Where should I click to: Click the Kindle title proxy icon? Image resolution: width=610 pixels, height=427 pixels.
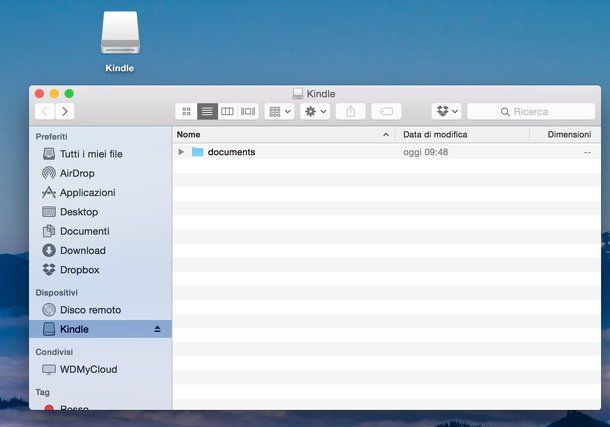point(298,94)
